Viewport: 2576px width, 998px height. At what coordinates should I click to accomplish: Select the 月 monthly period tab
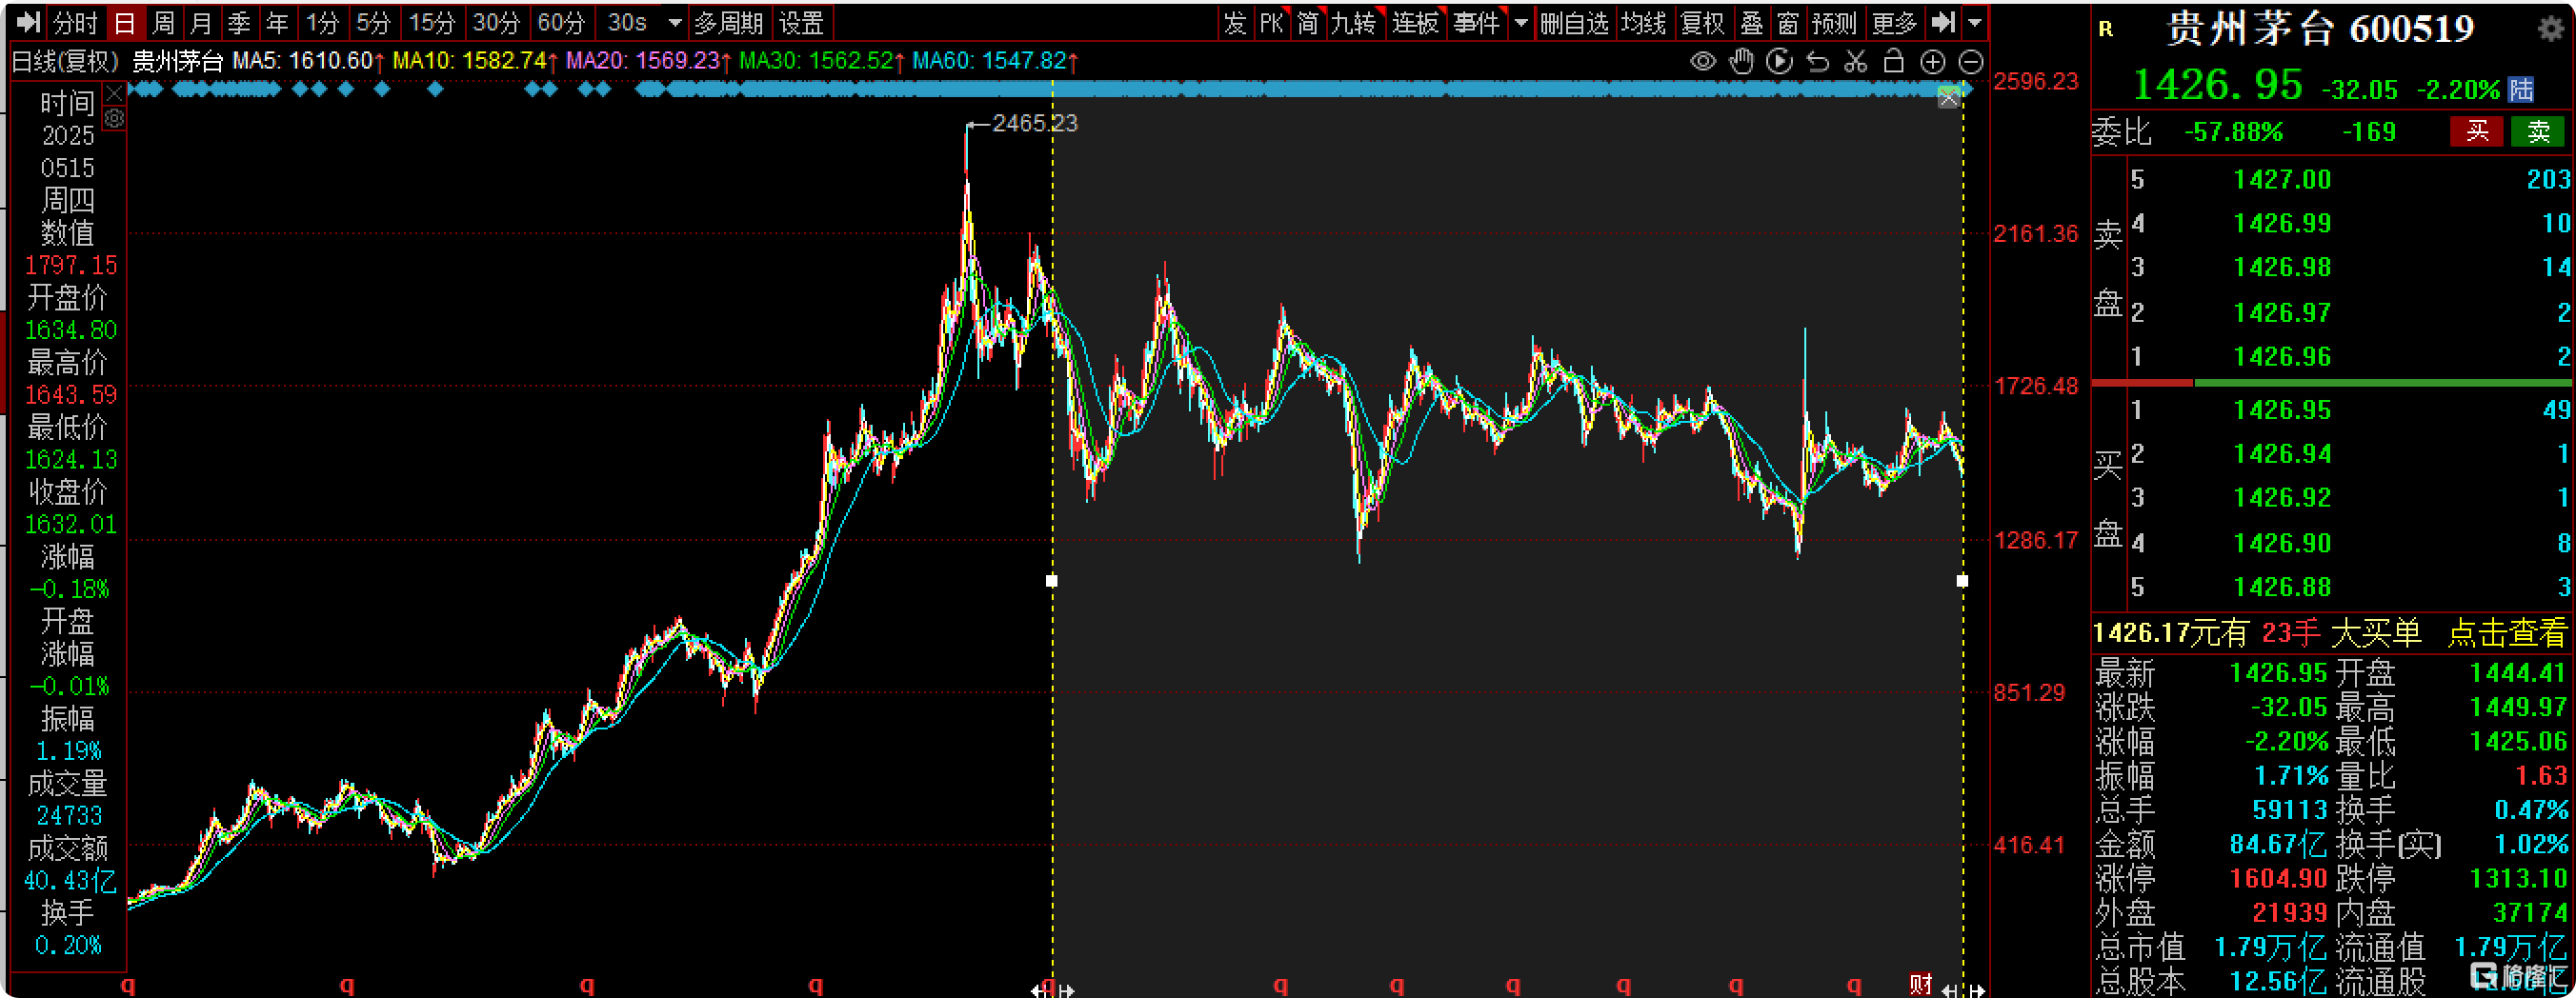[201, 22]
